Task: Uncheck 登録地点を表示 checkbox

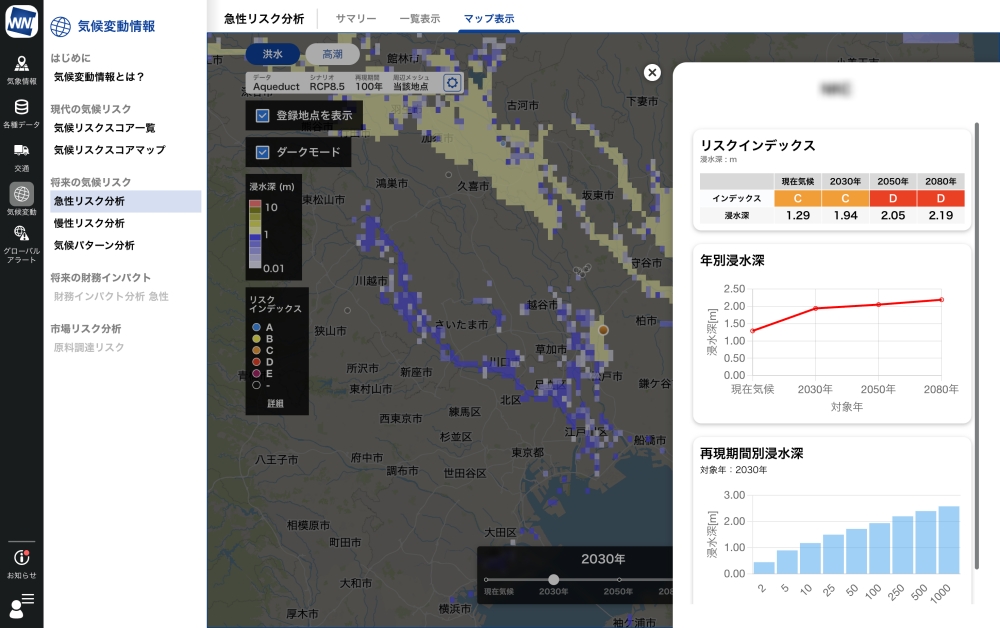Action: 263,115
